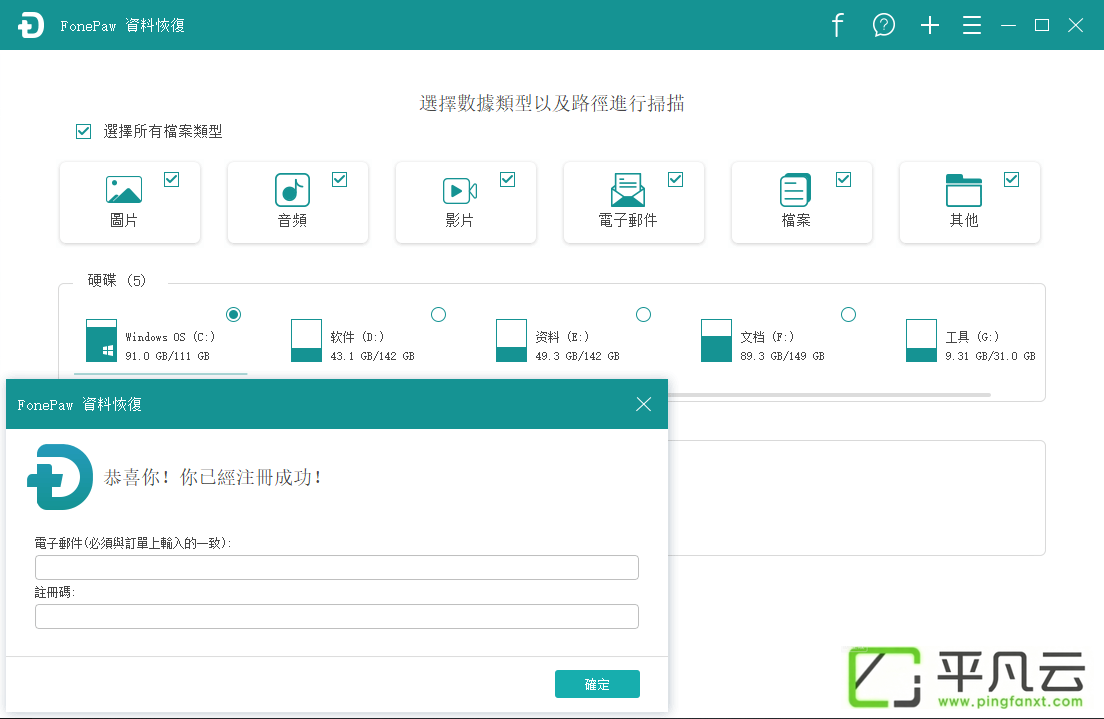Select 资料 (E:) drive radio button
Viewport: 1104px width, 719px height.
[x=644, y=314]
